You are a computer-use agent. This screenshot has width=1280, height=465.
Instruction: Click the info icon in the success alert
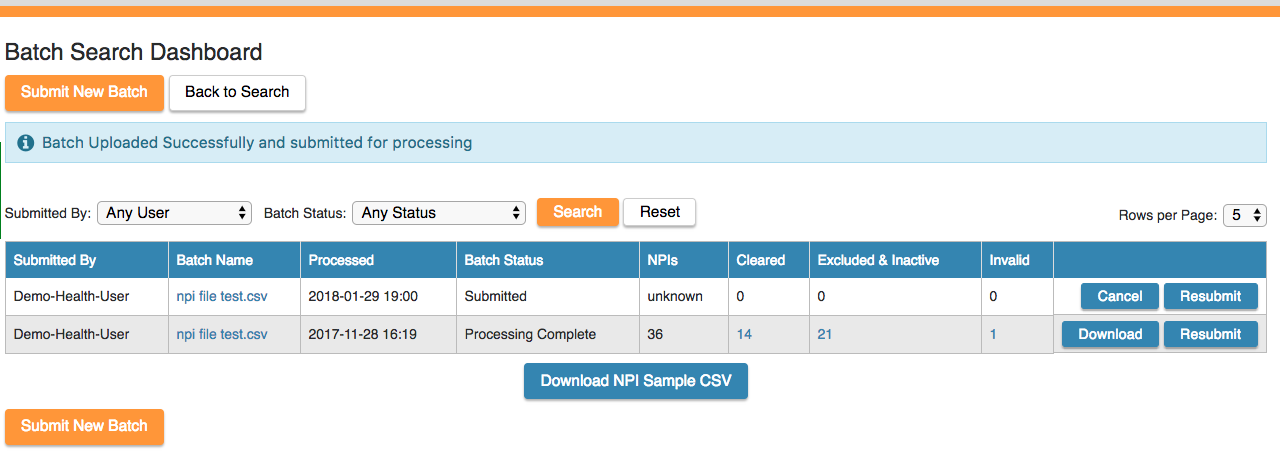point(26,143)
